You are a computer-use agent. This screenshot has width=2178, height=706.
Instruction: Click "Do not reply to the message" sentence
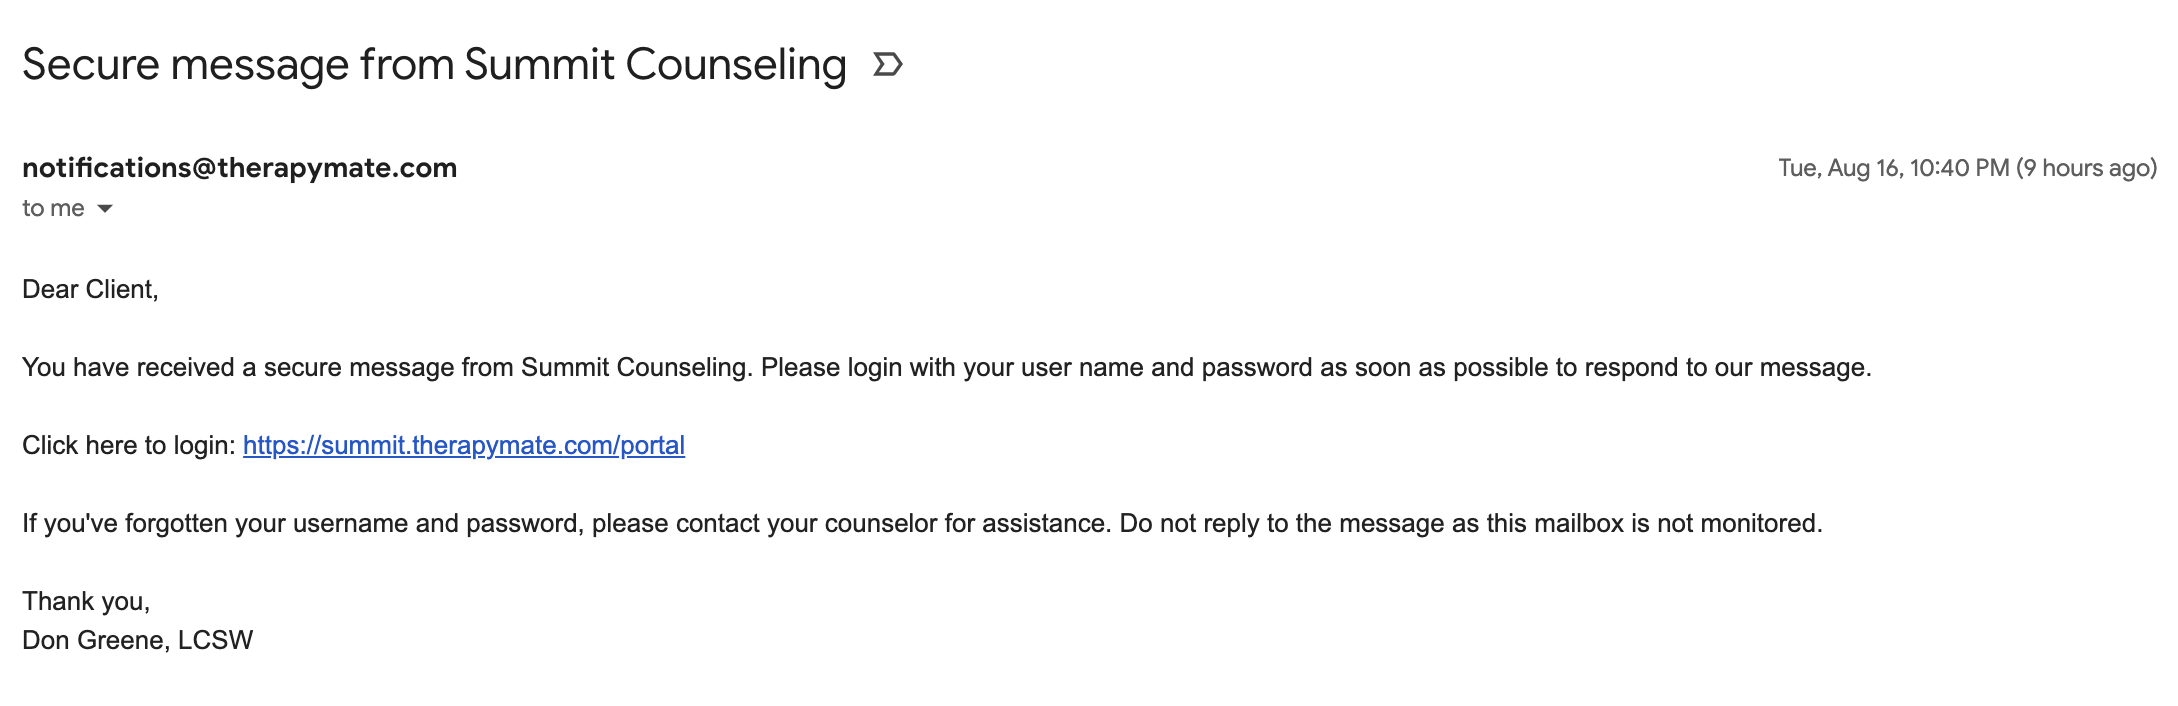coord(1471,523)
